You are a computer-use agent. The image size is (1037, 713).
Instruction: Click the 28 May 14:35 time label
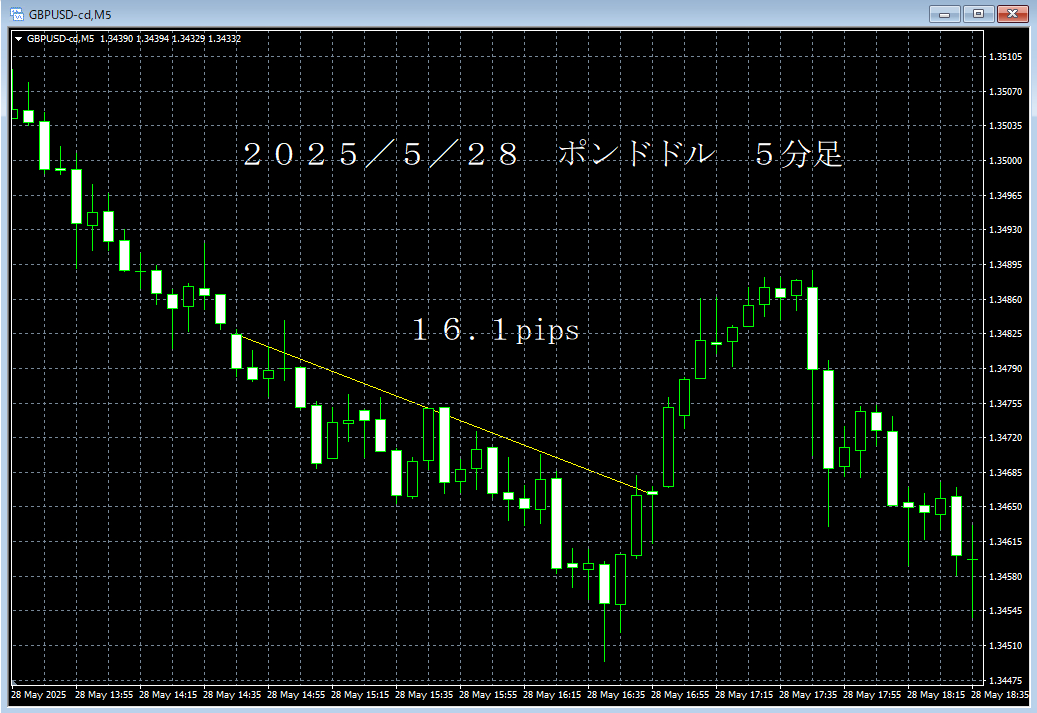click(x=231, y=694)
